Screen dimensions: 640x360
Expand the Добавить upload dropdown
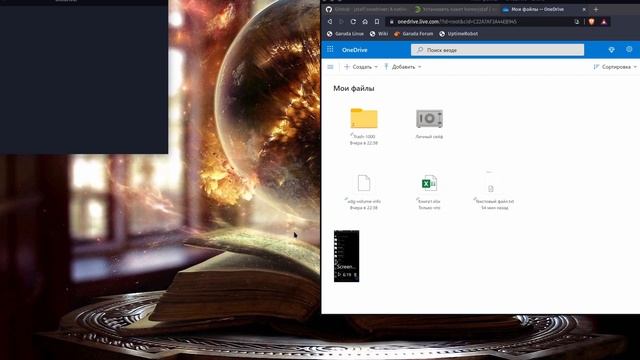[402, 67]
